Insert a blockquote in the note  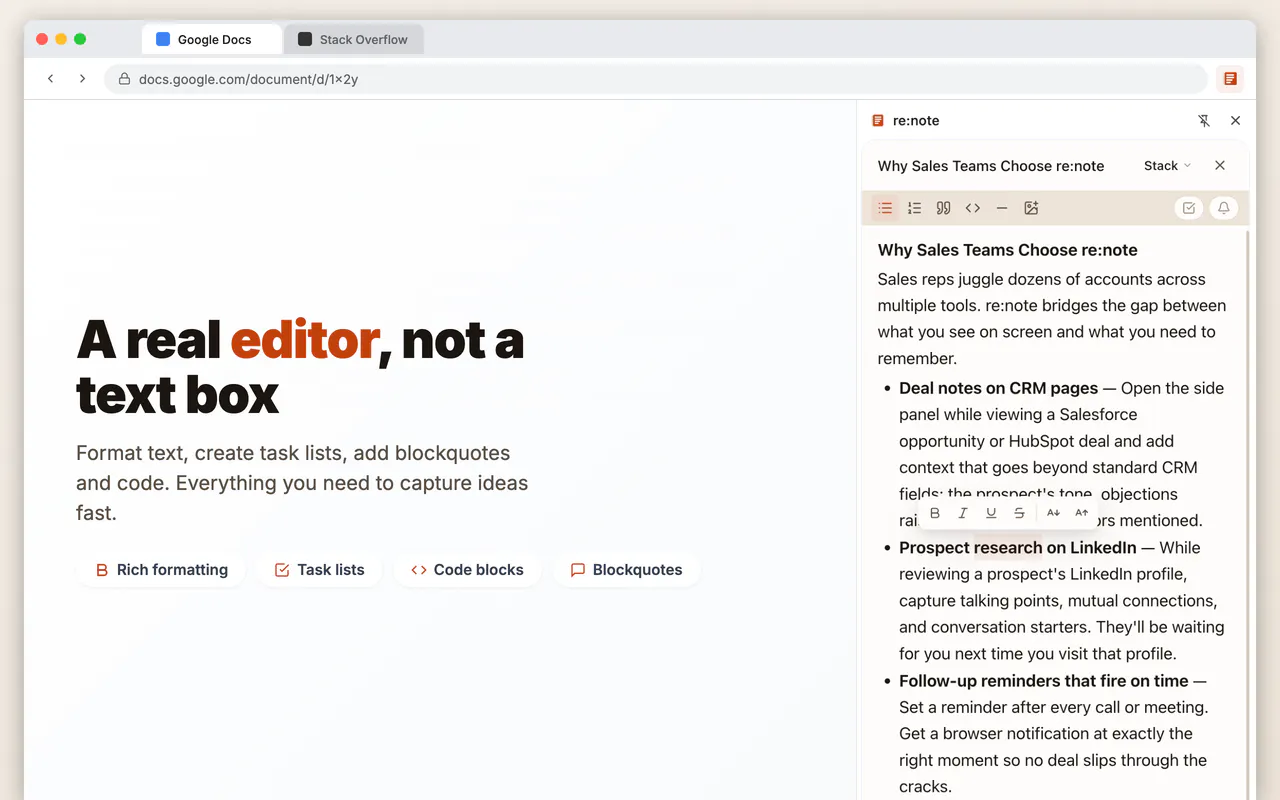point(943,208)
